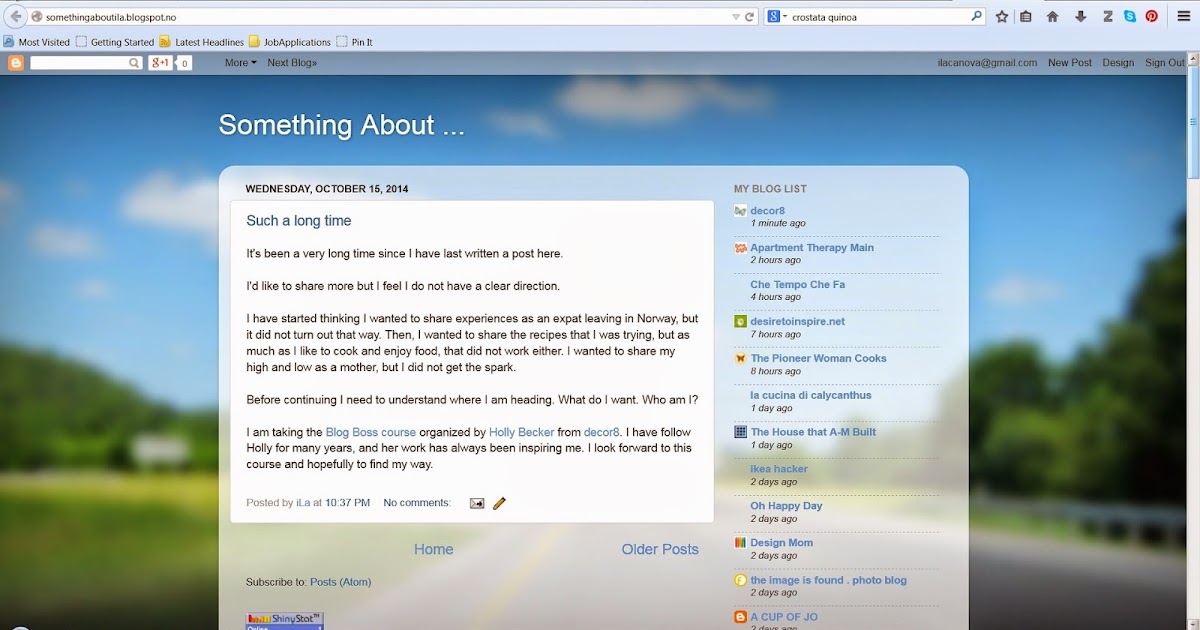This screenshot has width=1200, height=630.
Task: Open the Design link in navbar
Action: click(1118, 63)
